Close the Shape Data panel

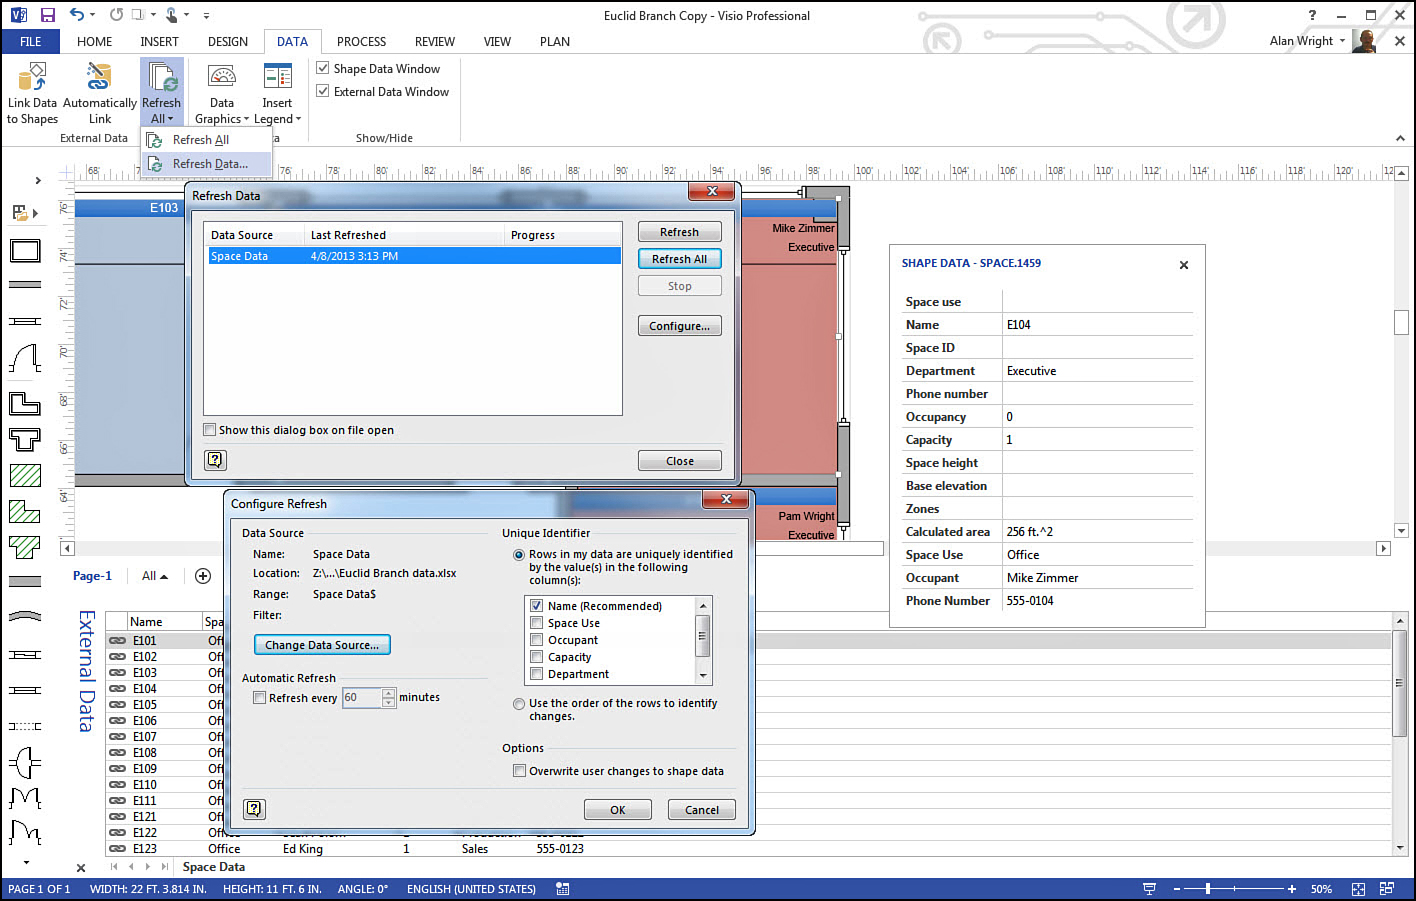(1184, 265)
